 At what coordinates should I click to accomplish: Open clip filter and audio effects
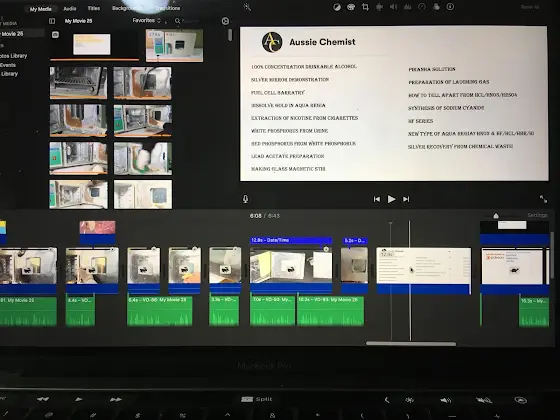coord(436,7)
